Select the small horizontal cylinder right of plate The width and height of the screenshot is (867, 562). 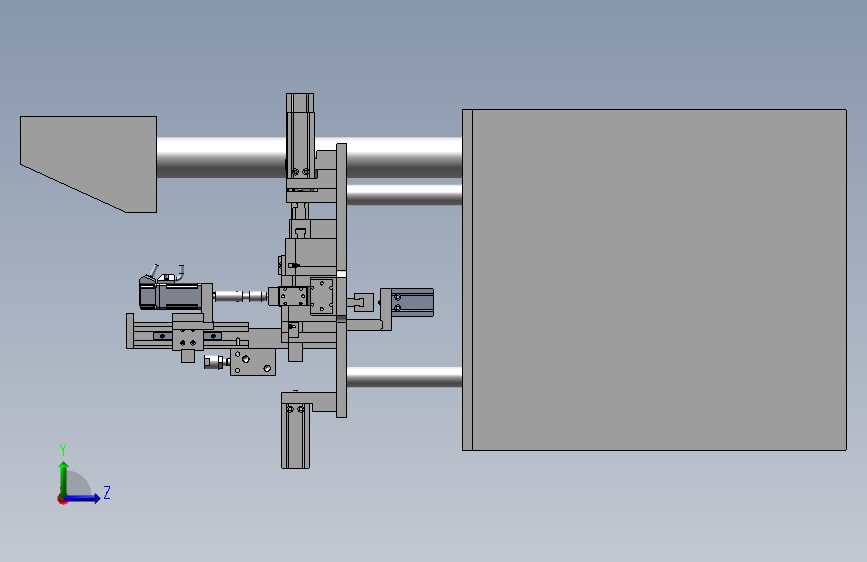412,302
